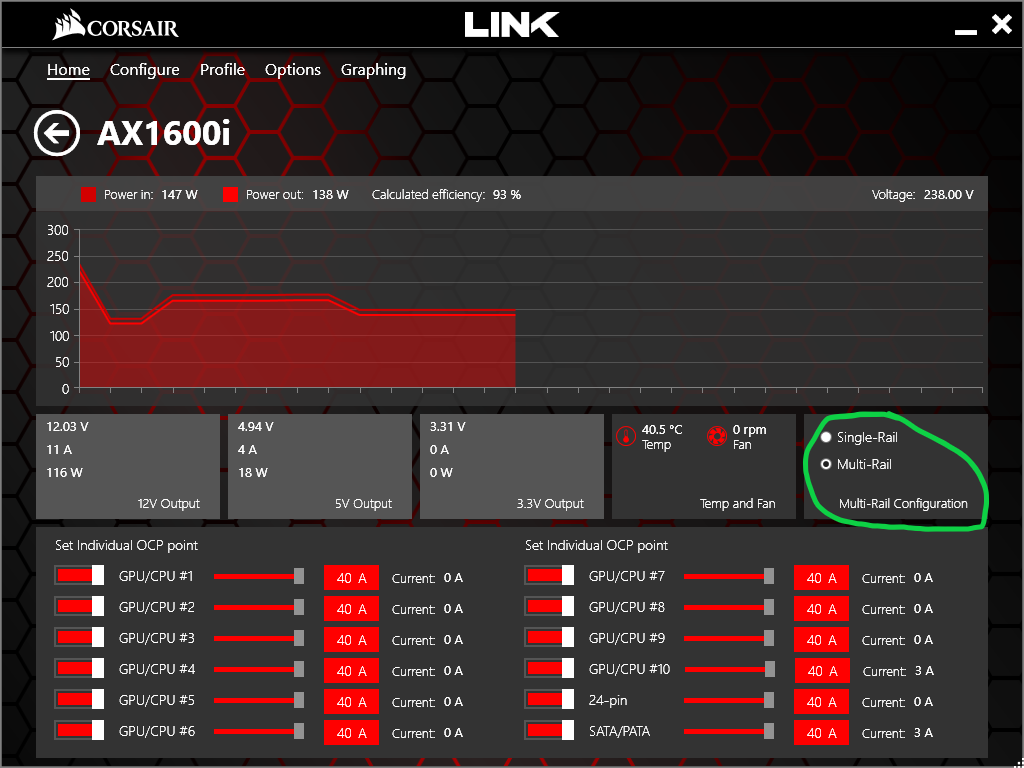Click the 40 A field for GPU/CPU #10

(822, 671)
